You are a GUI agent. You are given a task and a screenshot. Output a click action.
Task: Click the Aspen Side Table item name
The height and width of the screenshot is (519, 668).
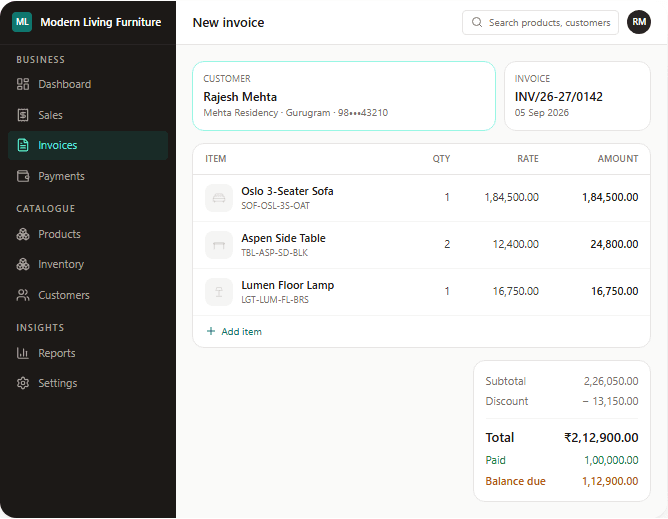coord(283,238)
